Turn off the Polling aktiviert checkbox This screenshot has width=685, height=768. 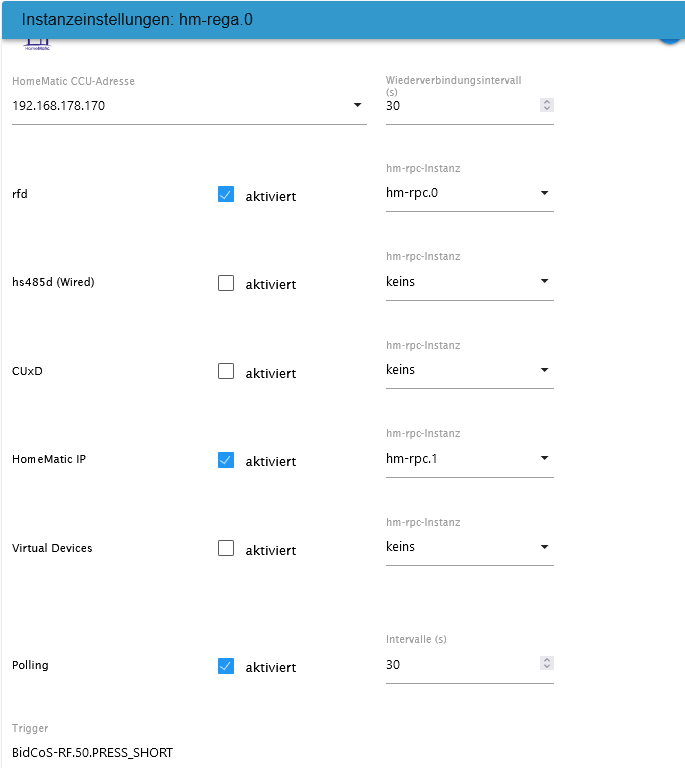226,666
